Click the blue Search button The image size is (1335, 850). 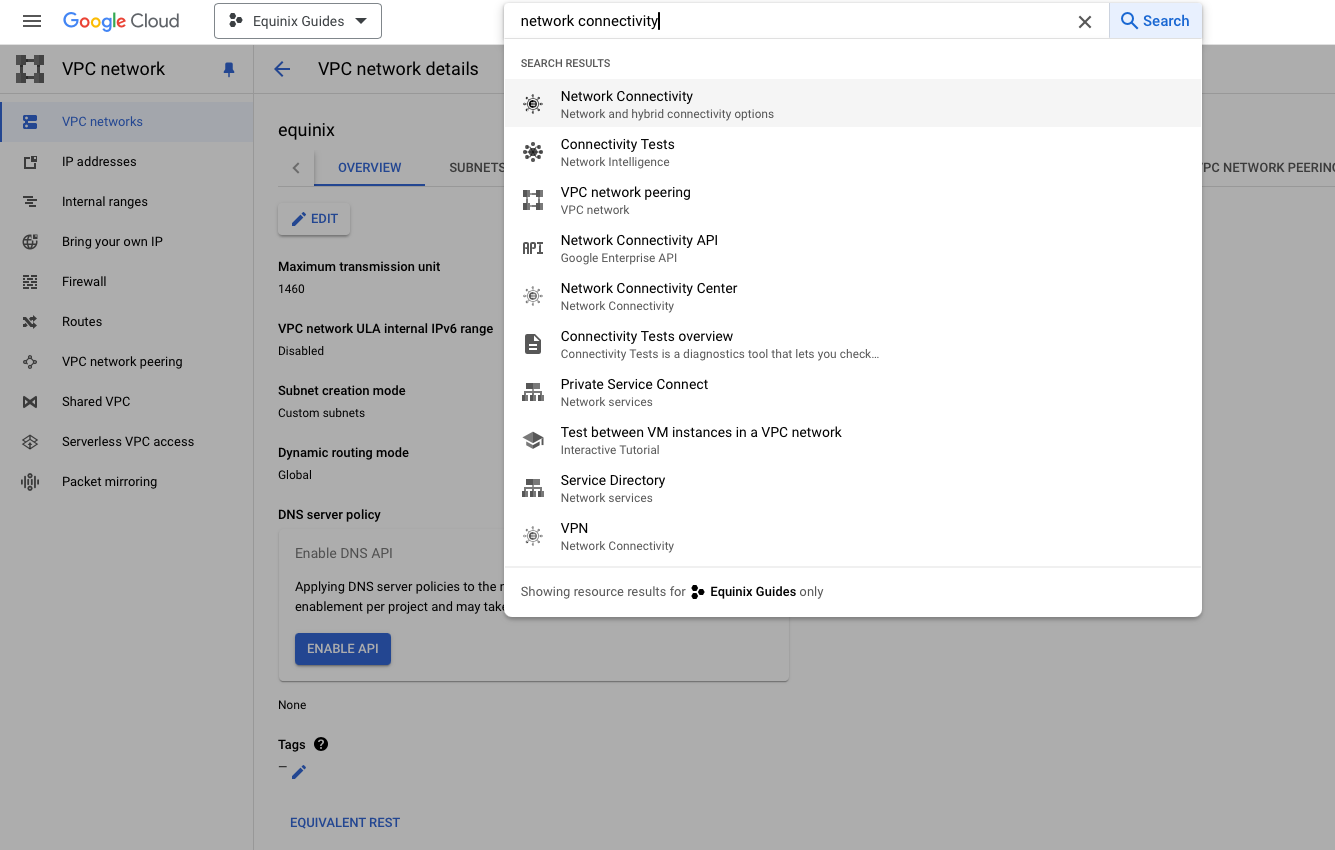[x=1155, y=21]
